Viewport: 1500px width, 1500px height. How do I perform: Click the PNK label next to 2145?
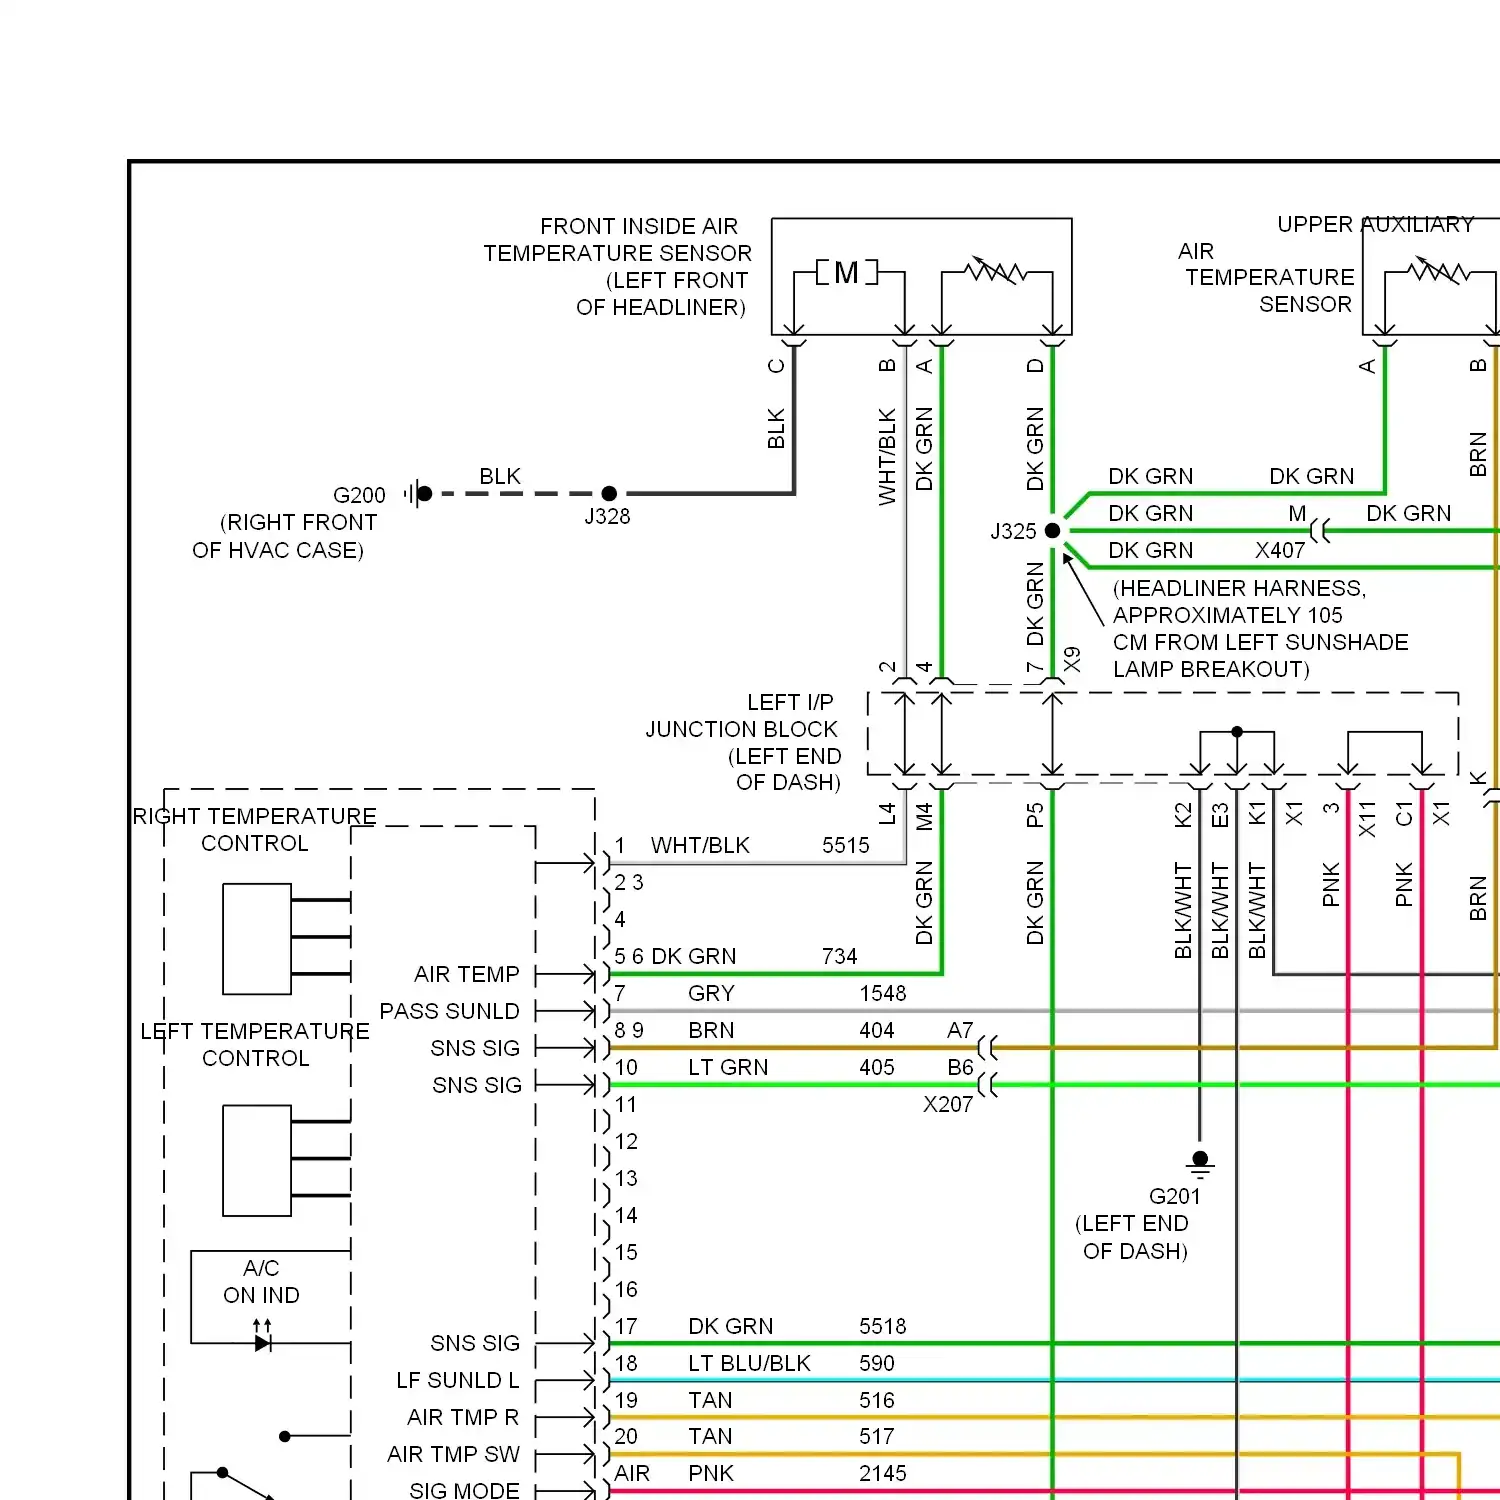pos(711,1473)
